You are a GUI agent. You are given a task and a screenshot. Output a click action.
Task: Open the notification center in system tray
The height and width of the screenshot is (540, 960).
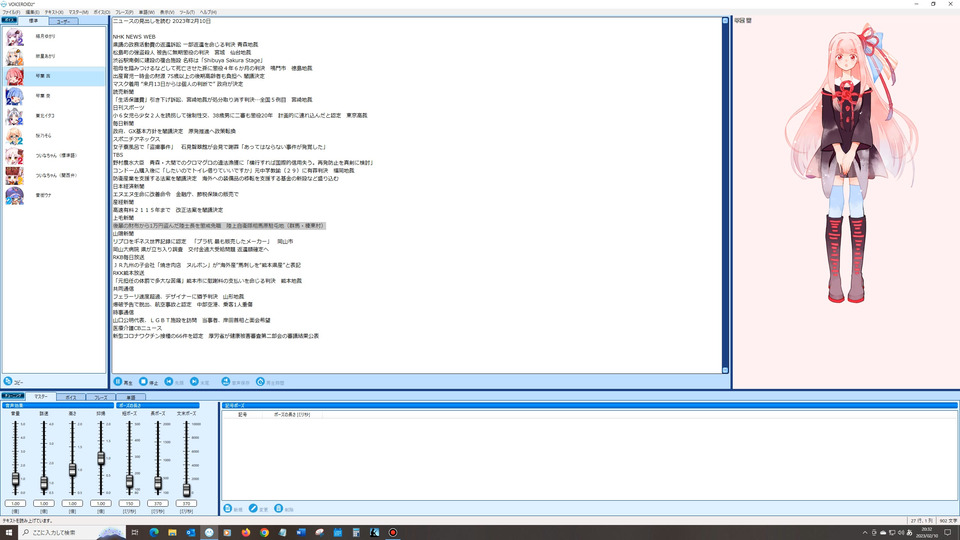(x=948, y=533)
